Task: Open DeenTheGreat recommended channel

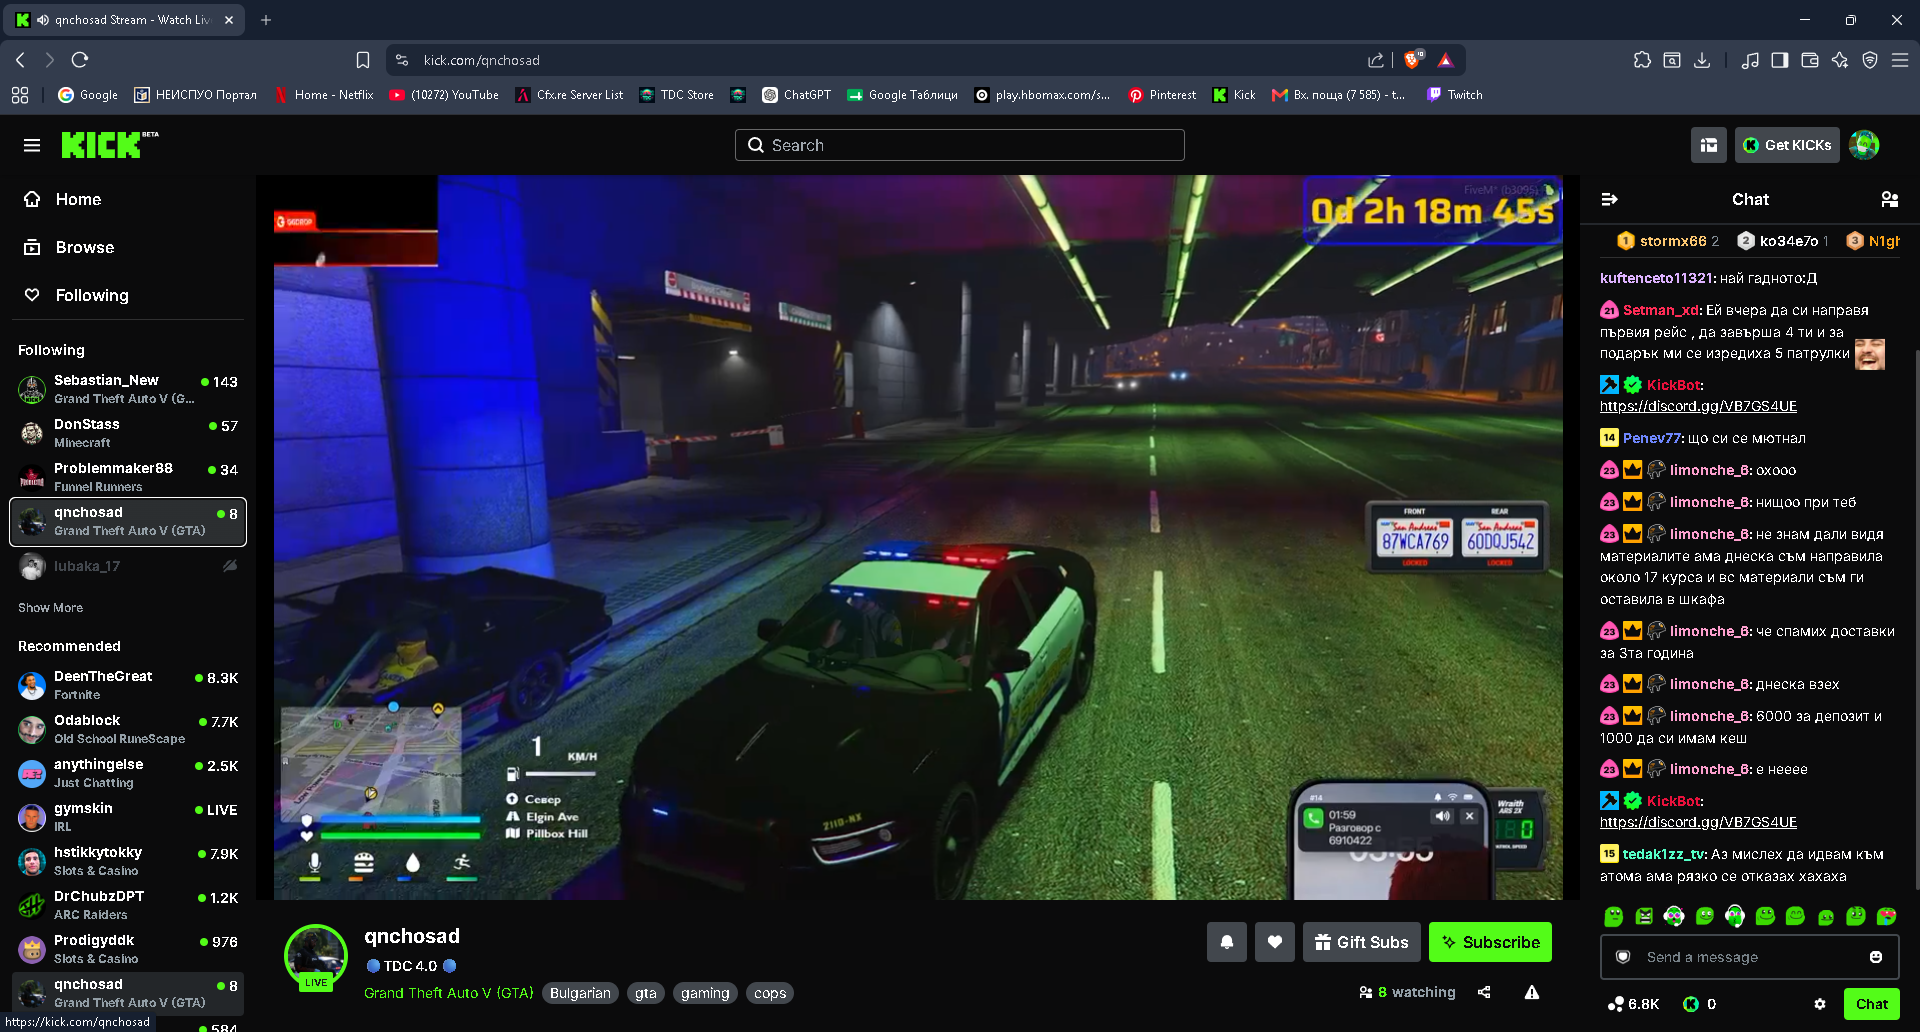Action: tap(127, 685)
